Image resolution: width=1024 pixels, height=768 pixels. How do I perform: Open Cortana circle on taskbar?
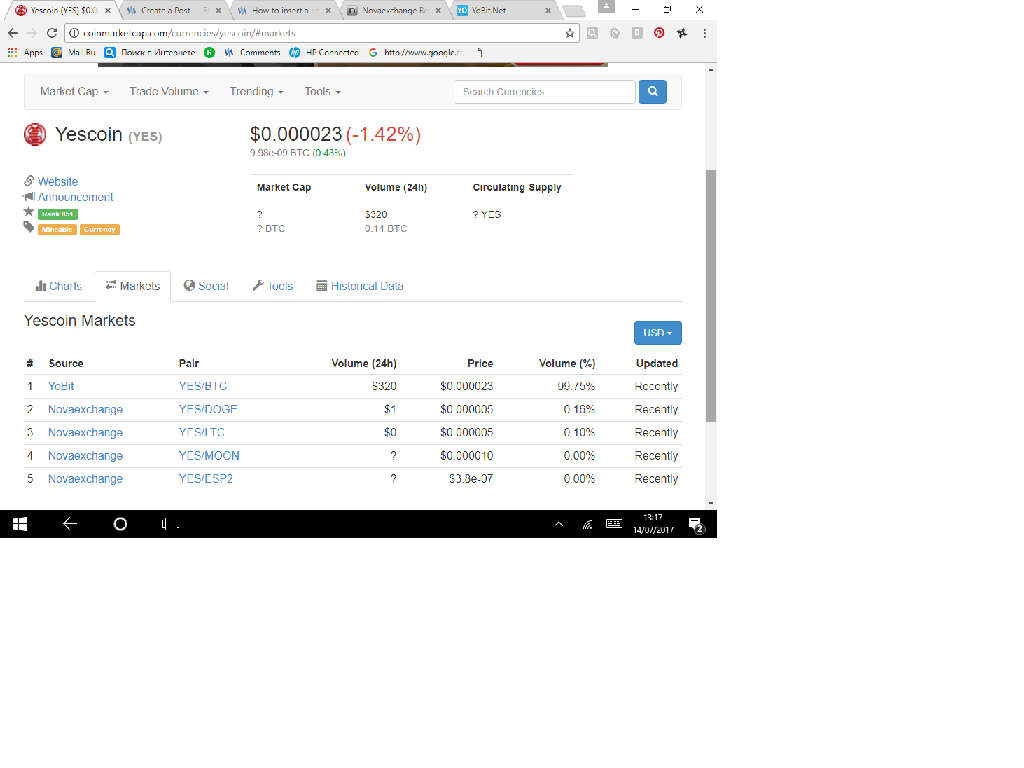(120, 524)
